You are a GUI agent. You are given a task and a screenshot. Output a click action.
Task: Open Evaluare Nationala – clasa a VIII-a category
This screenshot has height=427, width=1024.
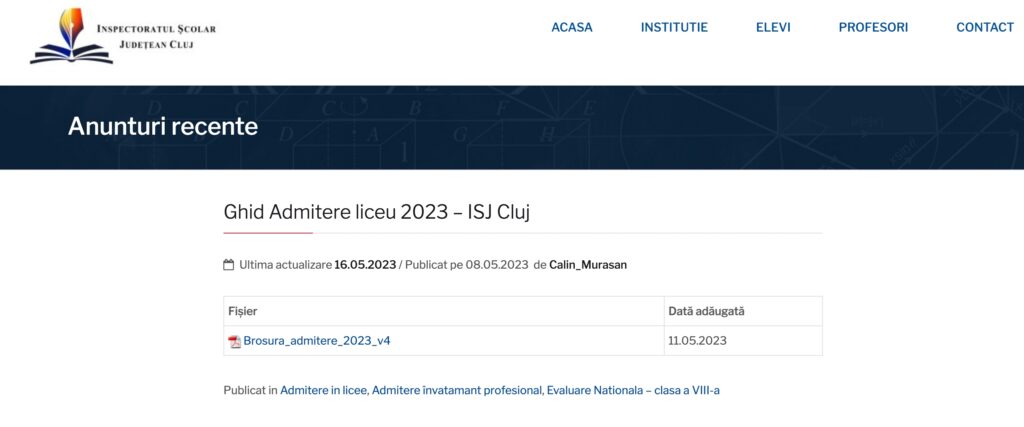tap(633, 390)
